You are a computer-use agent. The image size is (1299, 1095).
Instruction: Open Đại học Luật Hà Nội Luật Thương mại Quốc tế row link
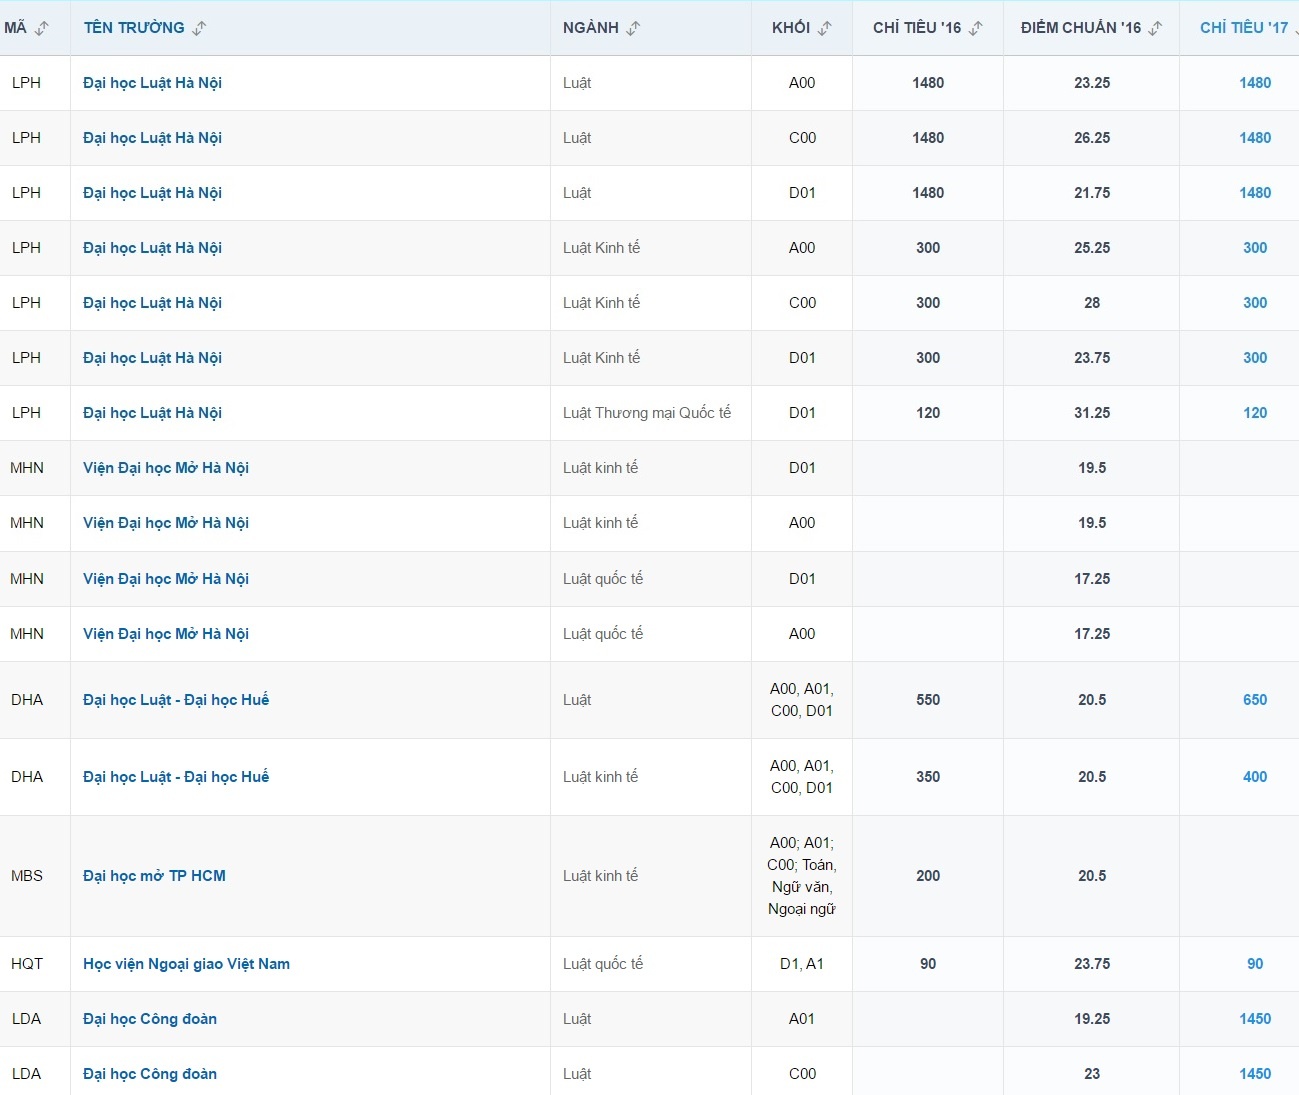152,413
